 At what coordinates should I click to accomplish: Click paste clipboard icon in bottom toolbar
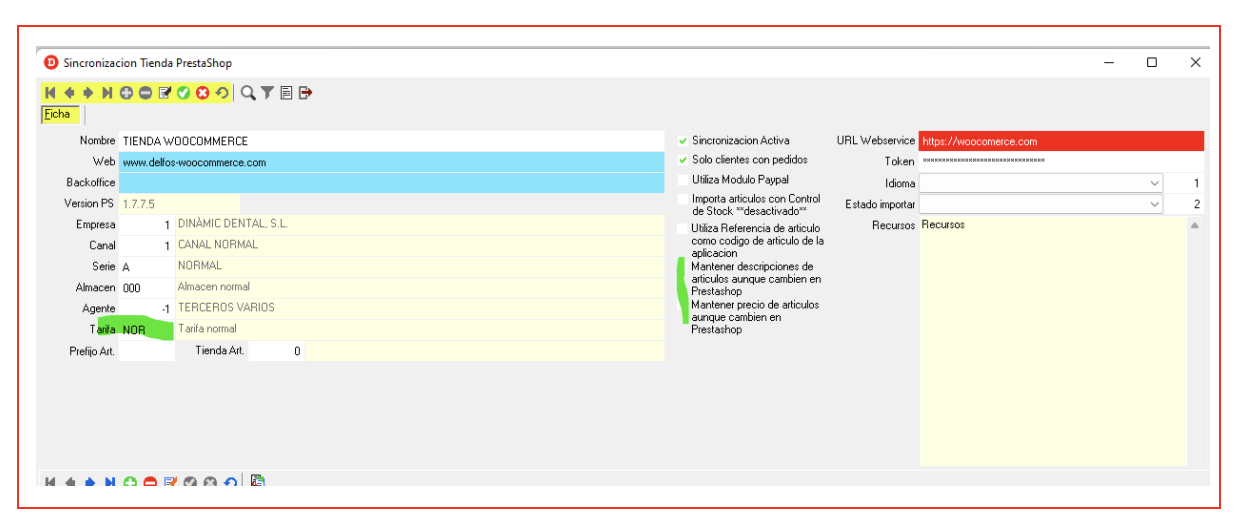pyautogui.click(x=258, y=481)
